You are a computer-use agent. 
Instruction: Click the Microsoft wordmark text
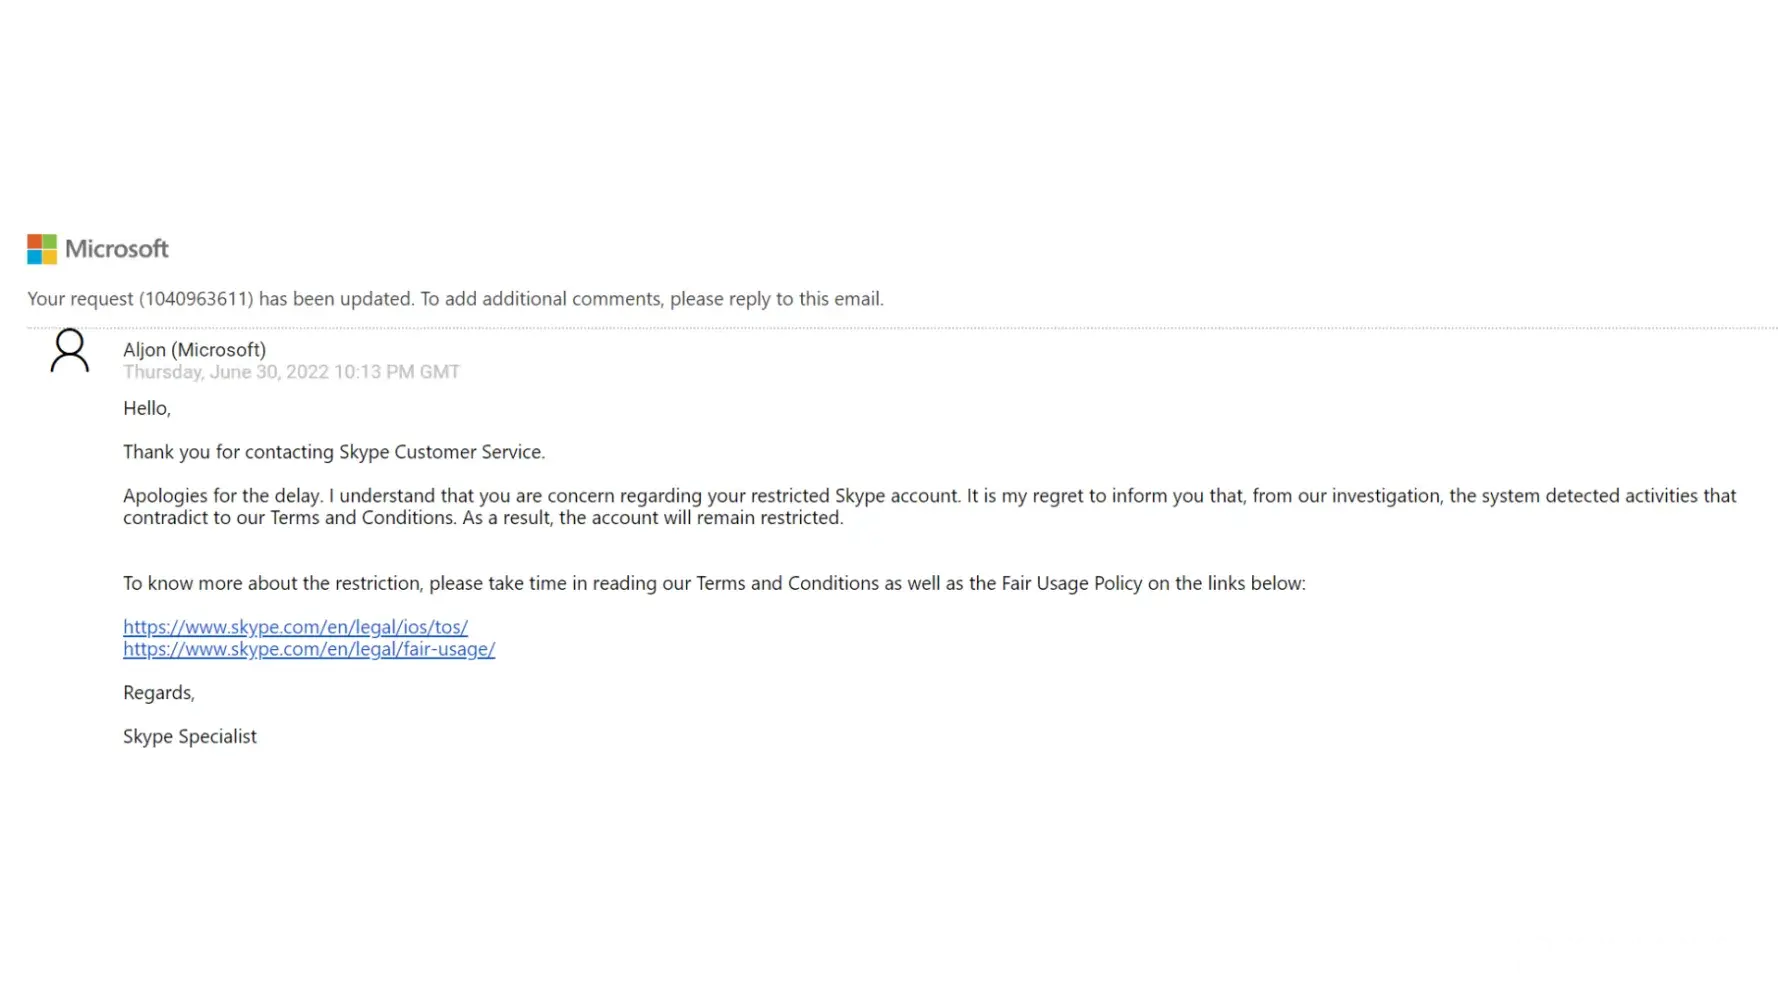pyautogui.click(x=117, y=249)
